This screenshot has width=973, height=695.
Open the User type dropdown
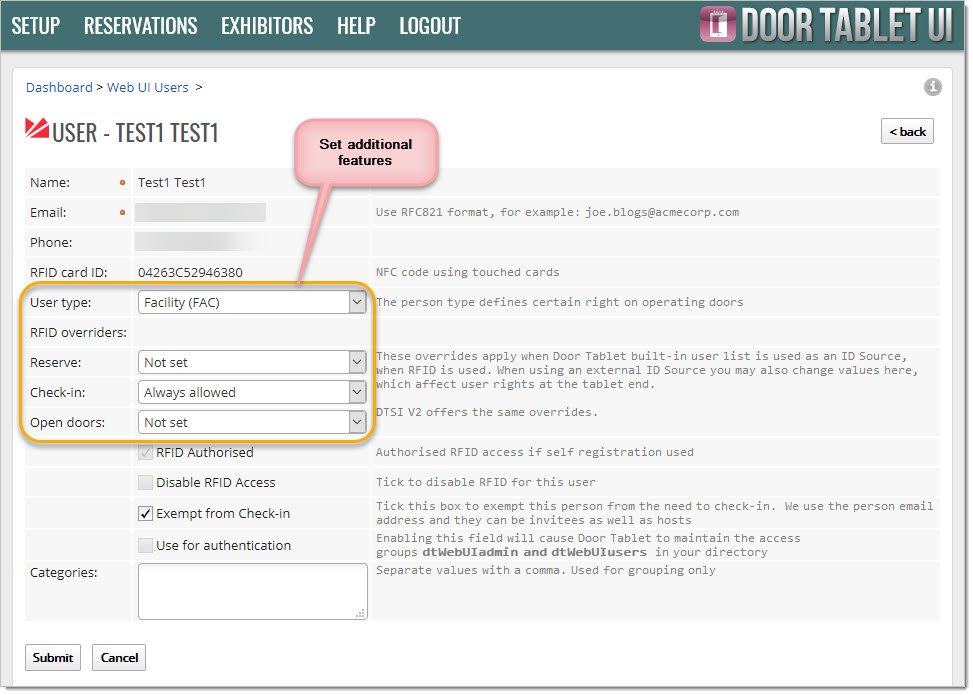click(252, 302)
